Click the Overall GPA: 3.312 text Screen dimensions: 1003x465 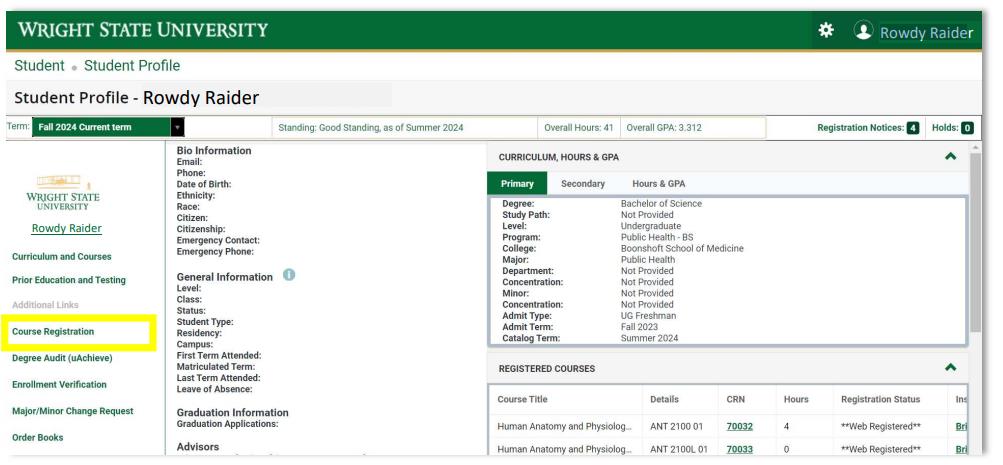coord(664,127)
